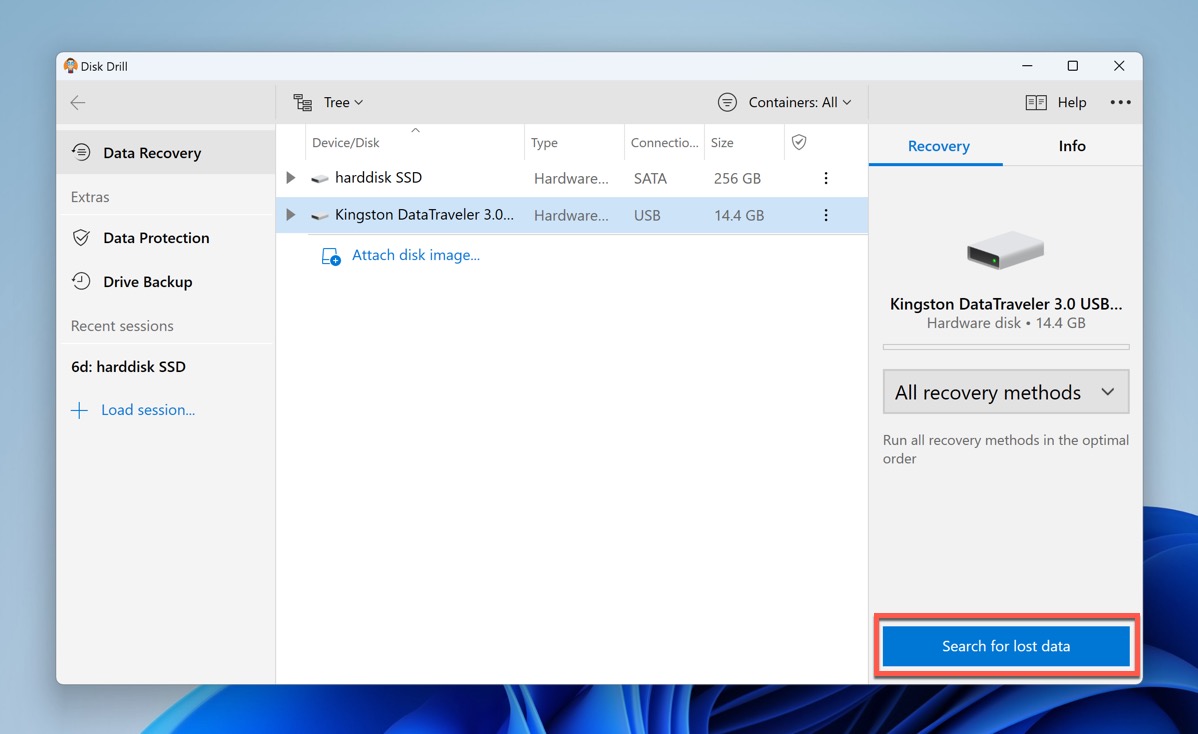Click the Drive Backup clock icon
This screenshot has width=1198, height=734.
click(81, 281)
